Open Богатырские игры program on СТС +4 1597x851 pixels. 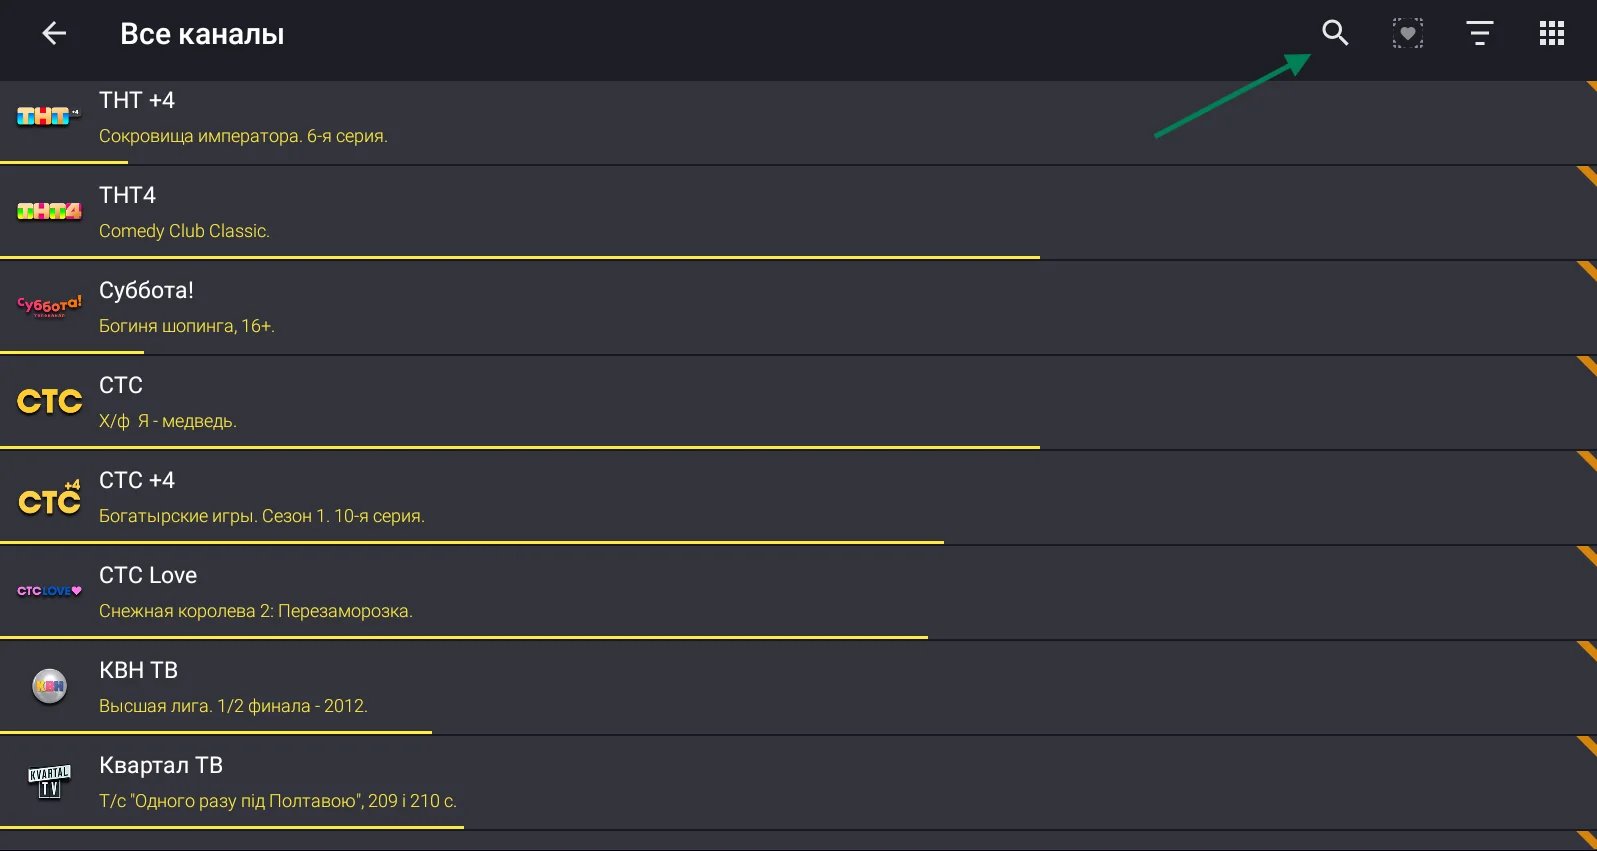click(262, 516)
